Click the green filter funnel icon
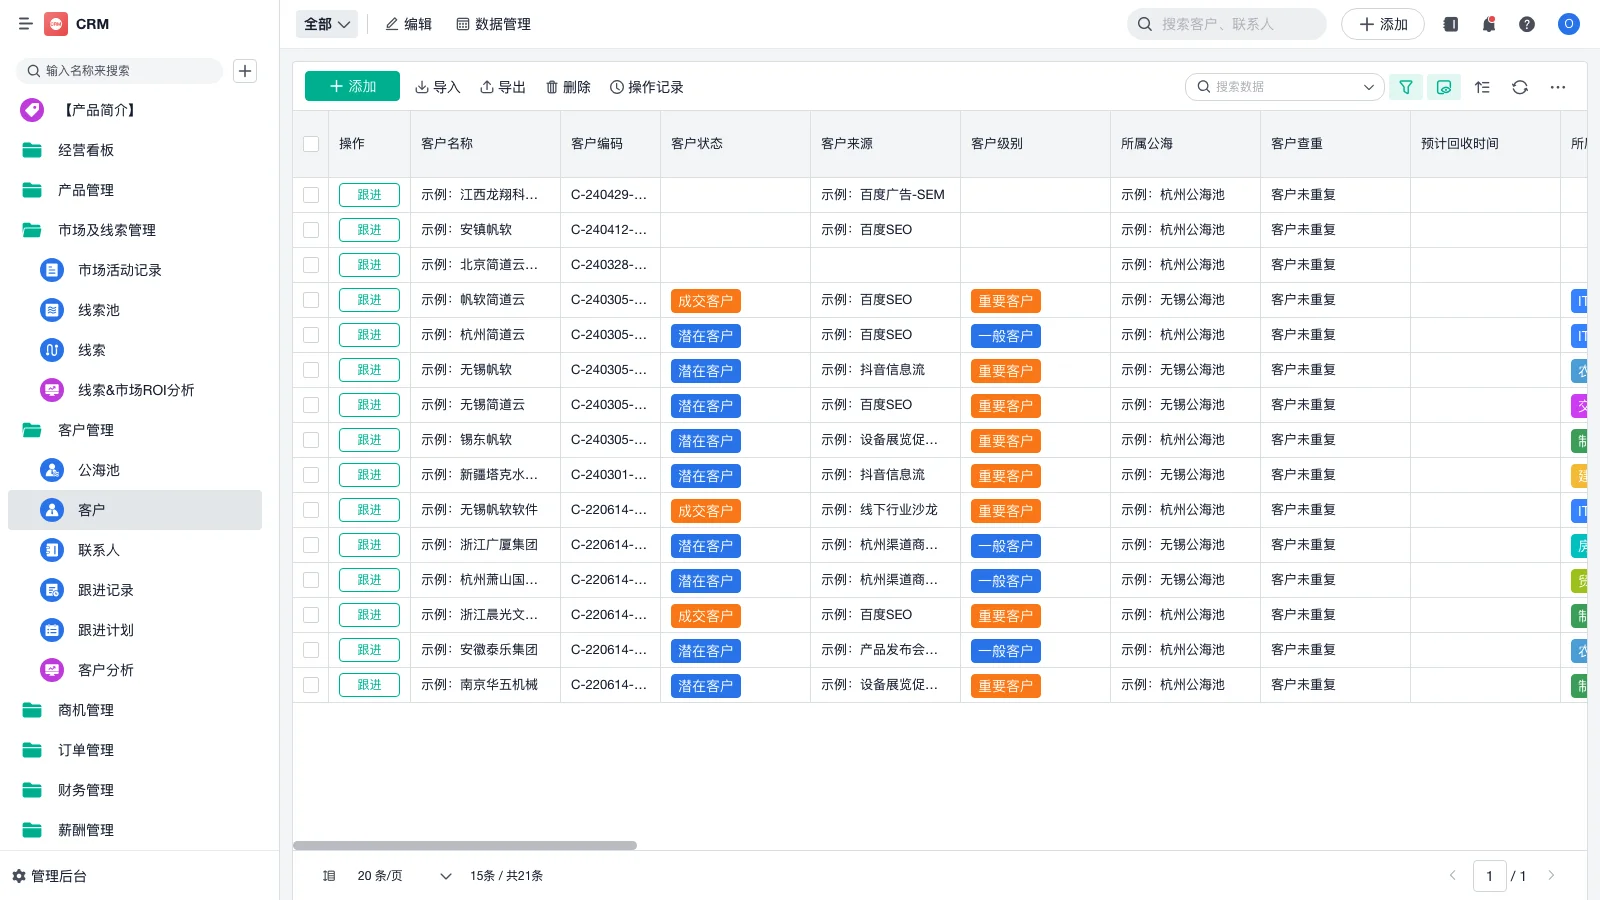The image size is (1600, 900). pyautogui.click(x=1406, y=87)
